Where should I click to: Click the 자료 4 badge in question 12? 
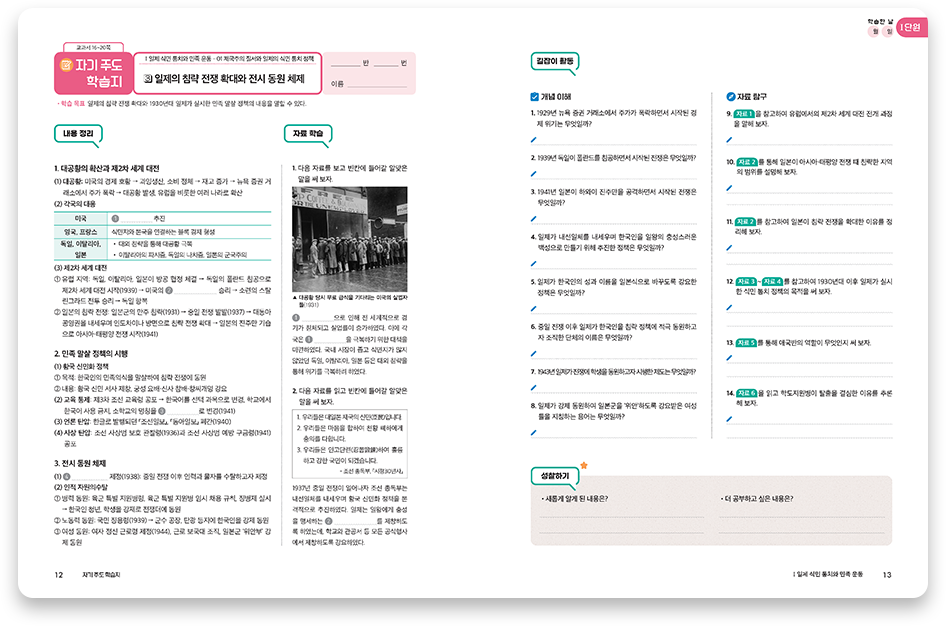772,281
